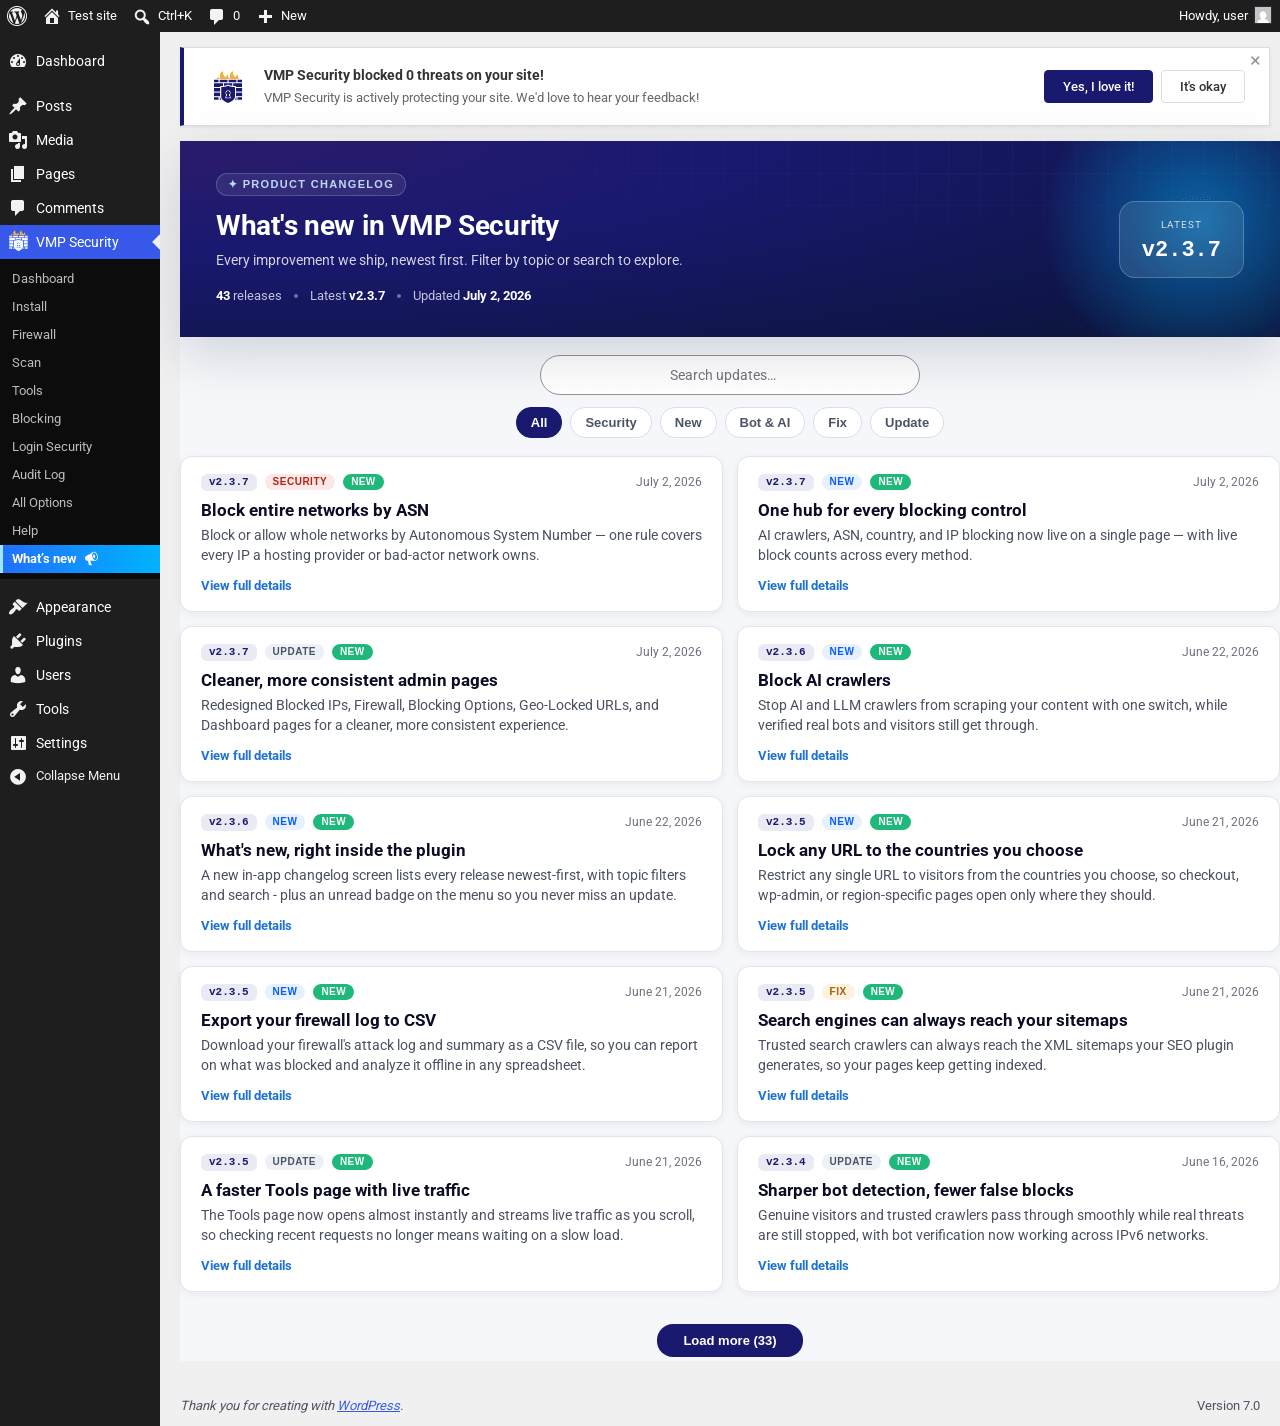The width and height of the screenshot is (1280, 1426).
Task: Click the VMP Security shield icon in sidebar
Action: (18, 242)
